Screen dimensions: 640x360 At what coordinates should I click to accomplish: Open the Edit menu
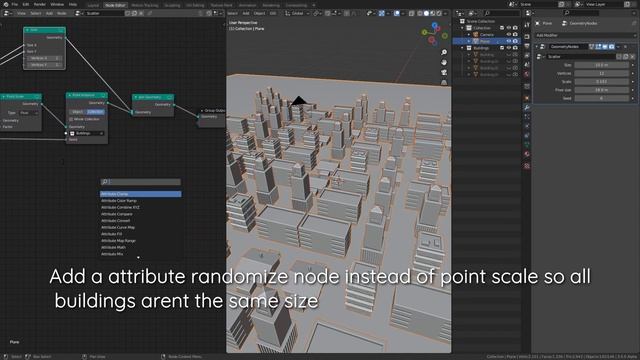coord(26,4)
